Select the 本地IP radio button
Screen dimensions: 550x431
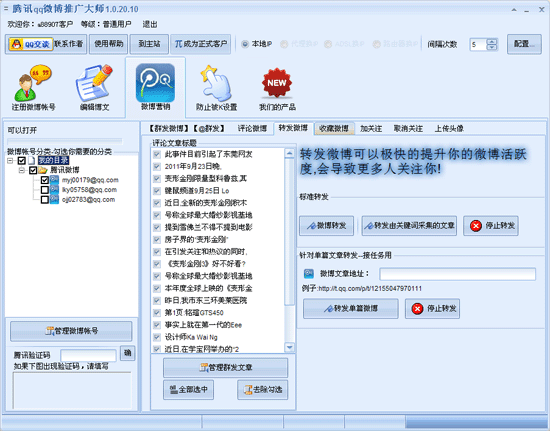pos(245,44)
